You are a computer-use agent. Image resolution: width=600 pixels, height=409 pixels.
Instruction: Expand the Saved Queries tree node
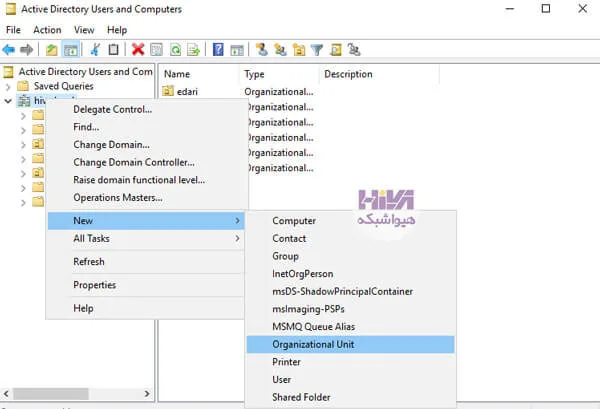click(x=8, y=87)
